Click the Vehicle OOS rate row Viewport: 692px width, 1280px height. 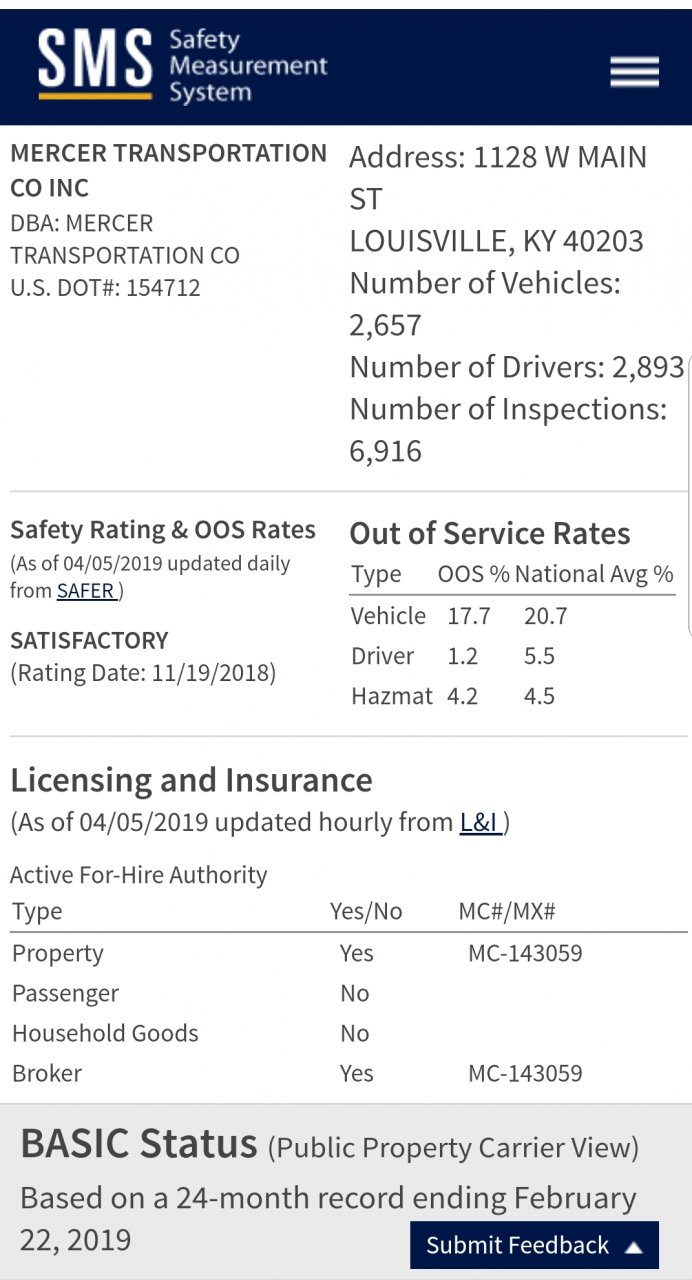[x=512, y=615]
